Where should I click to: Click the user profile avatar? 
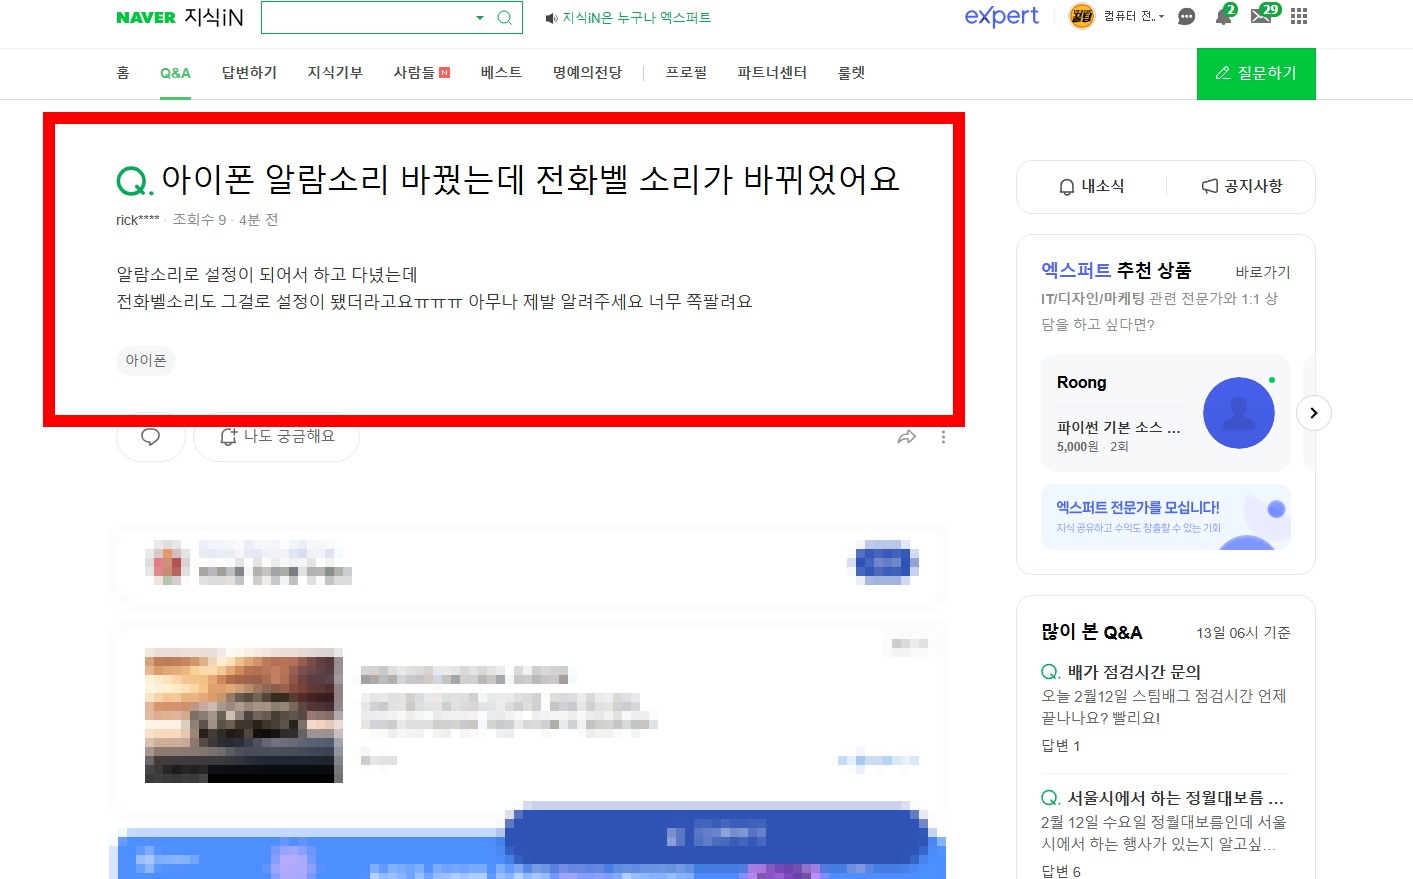pyautogui.click(x=1081, y=16)
